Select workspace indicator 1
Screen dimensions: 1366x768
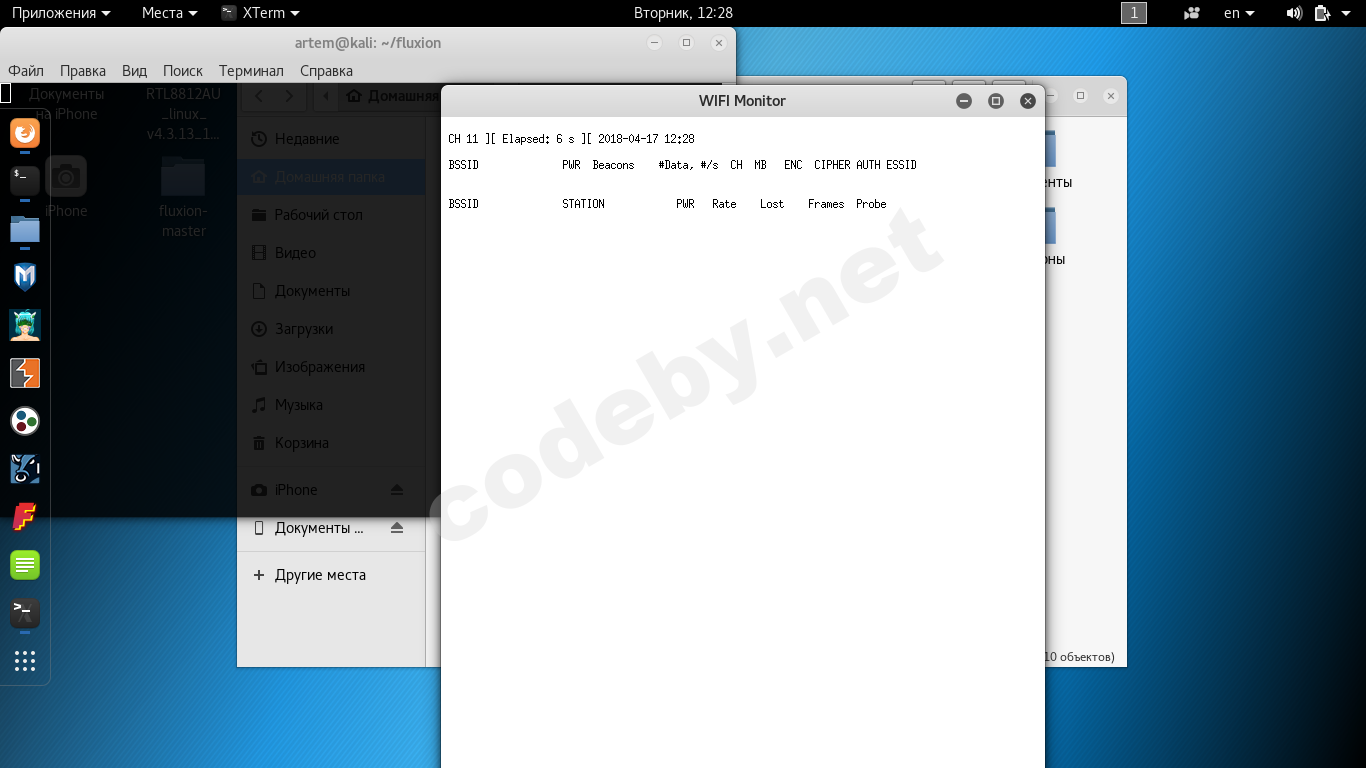pyautogui.click(x=1134, y=13)
